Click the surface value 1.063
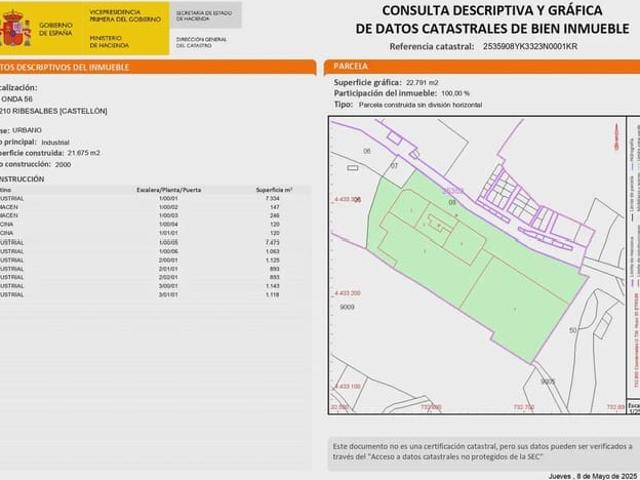640x480 pixels. (272, 251)
